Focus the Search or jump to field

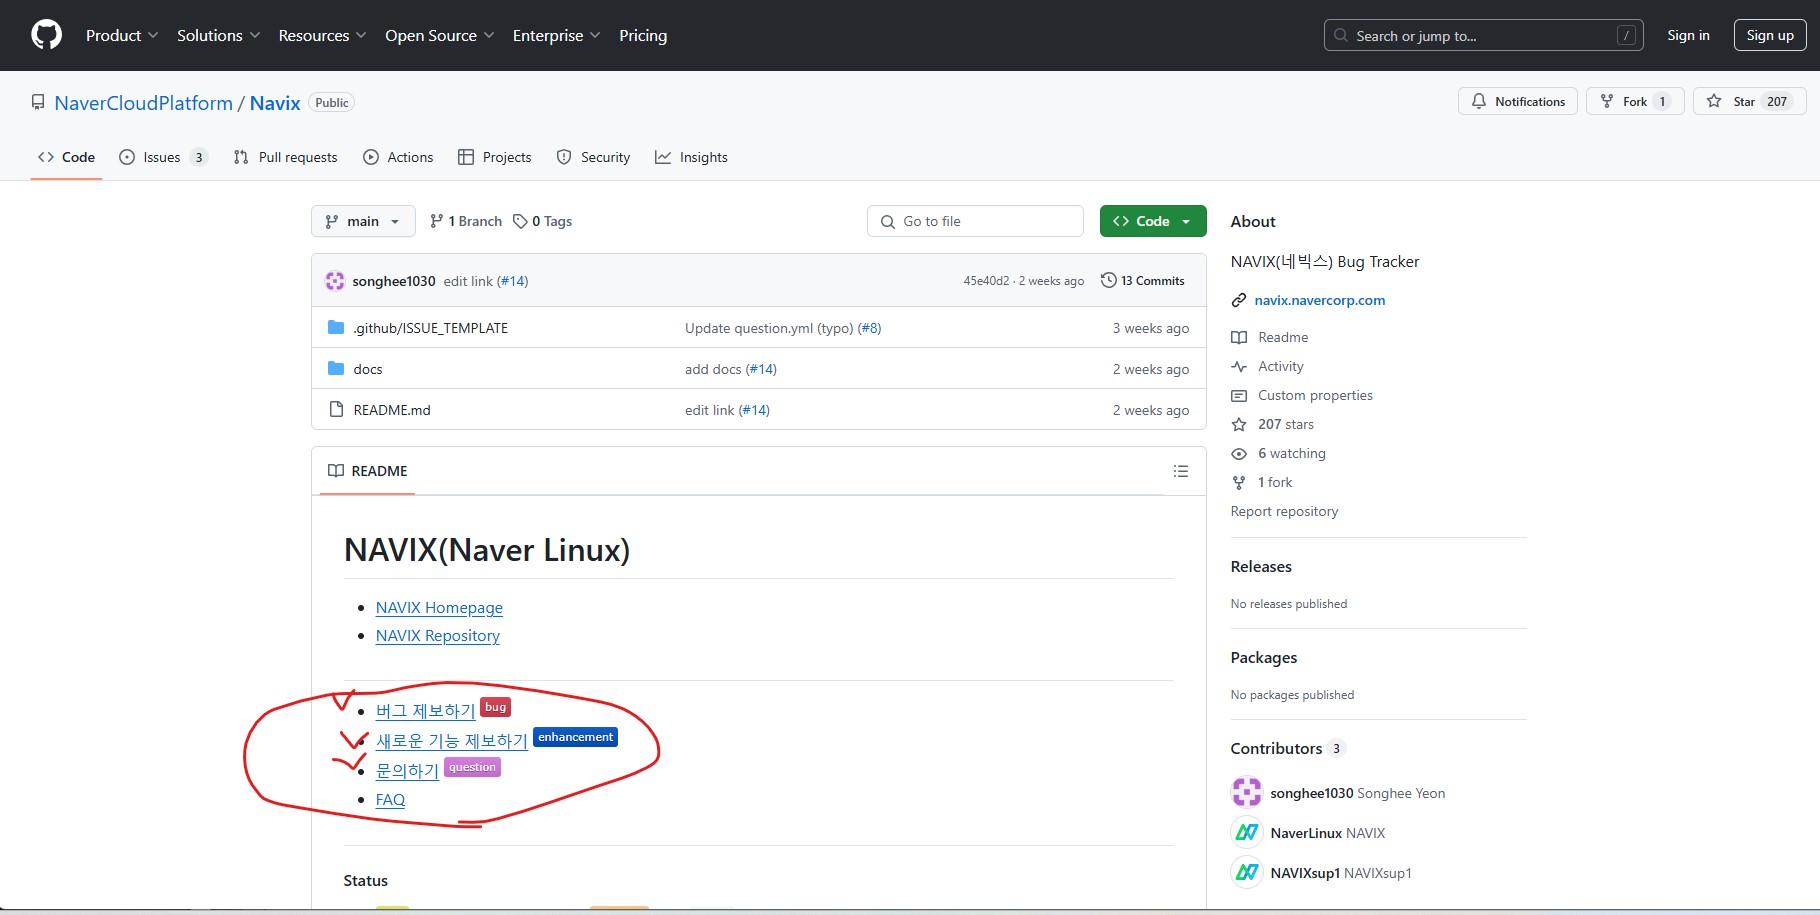click(x=1484, y=35)
